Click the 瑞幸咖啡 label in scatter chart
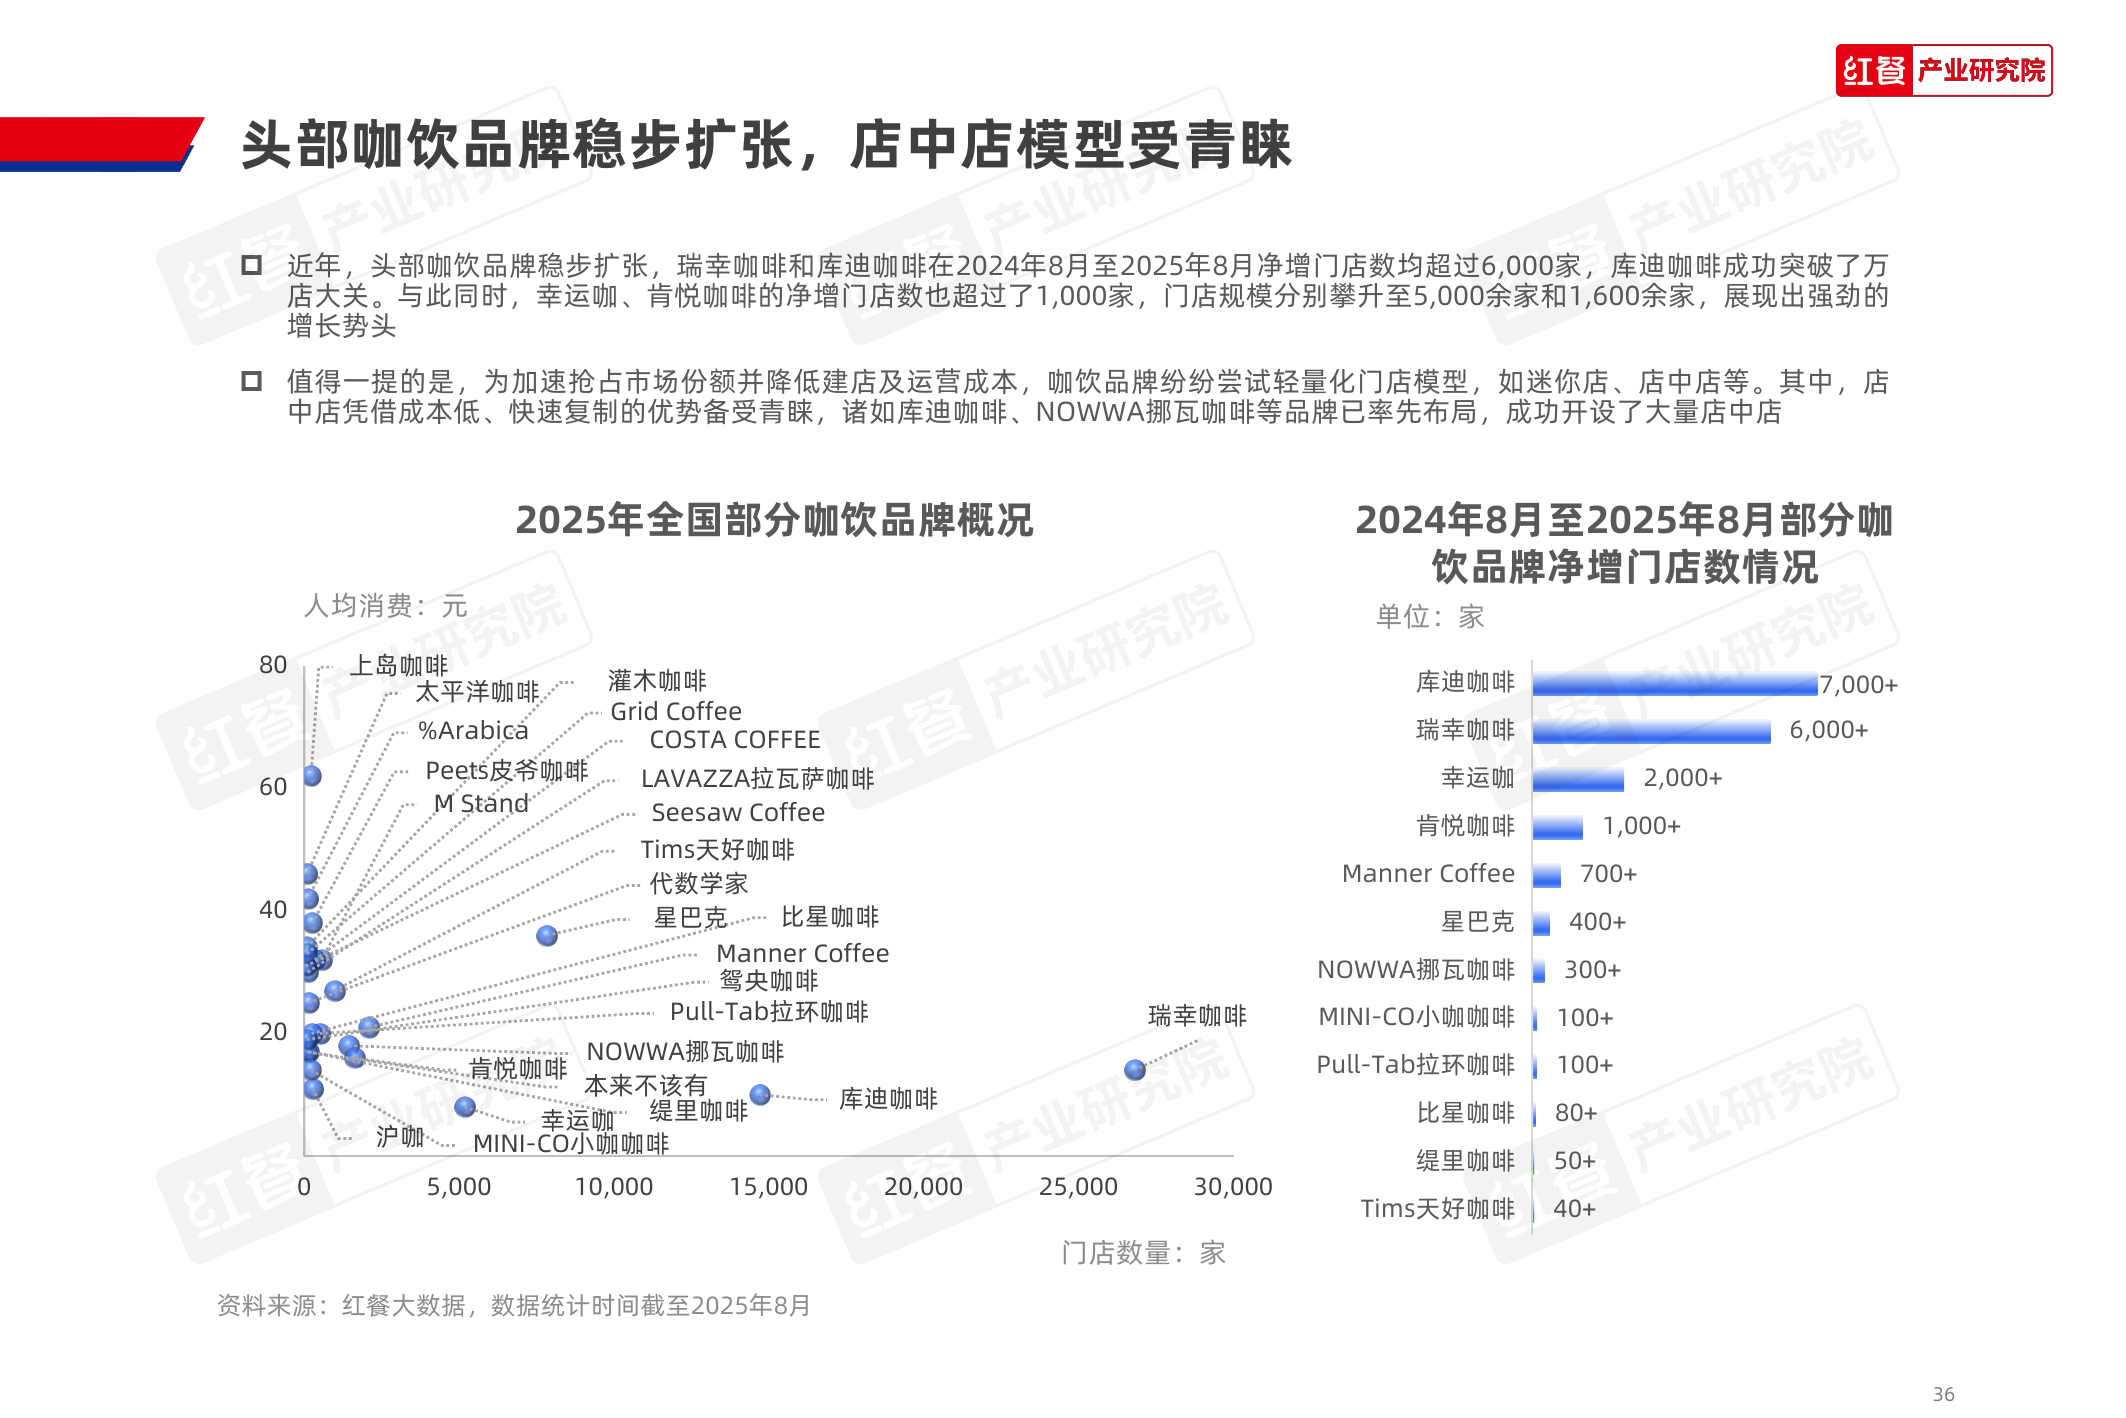Viewport: 2126px width, 1418px height. tap(1197, 1016)
